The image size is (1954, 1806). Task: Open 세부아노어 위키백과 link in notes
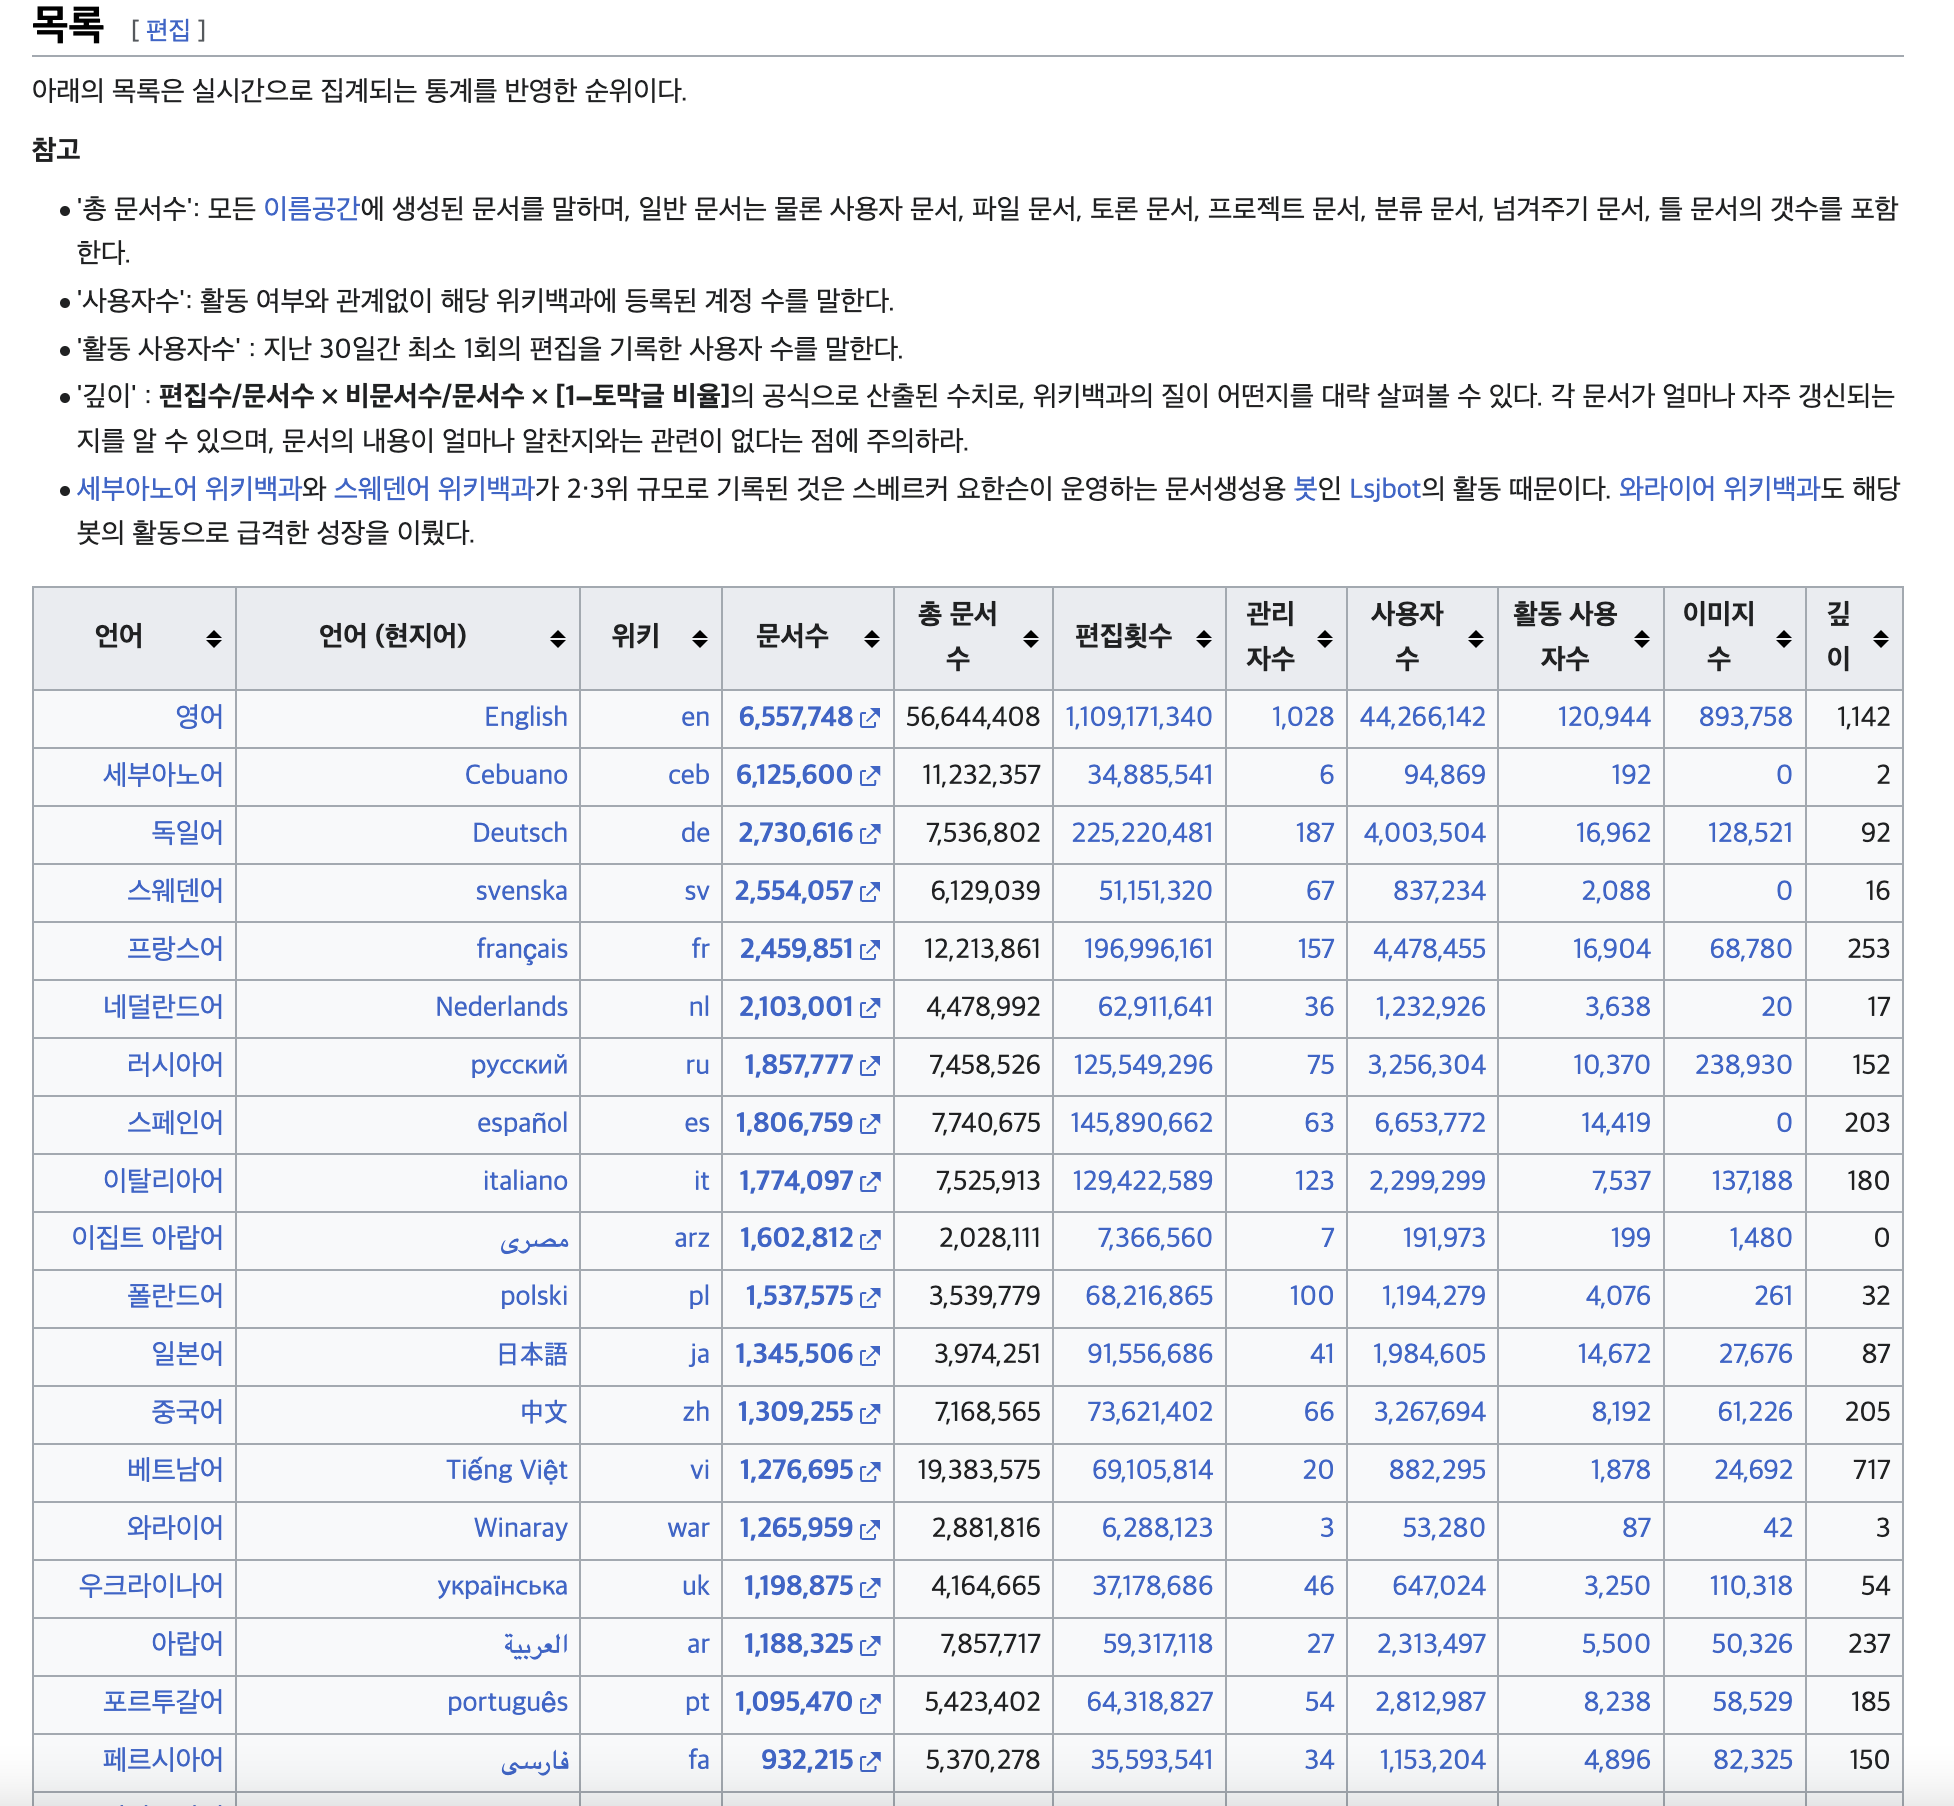click(188, 488)
